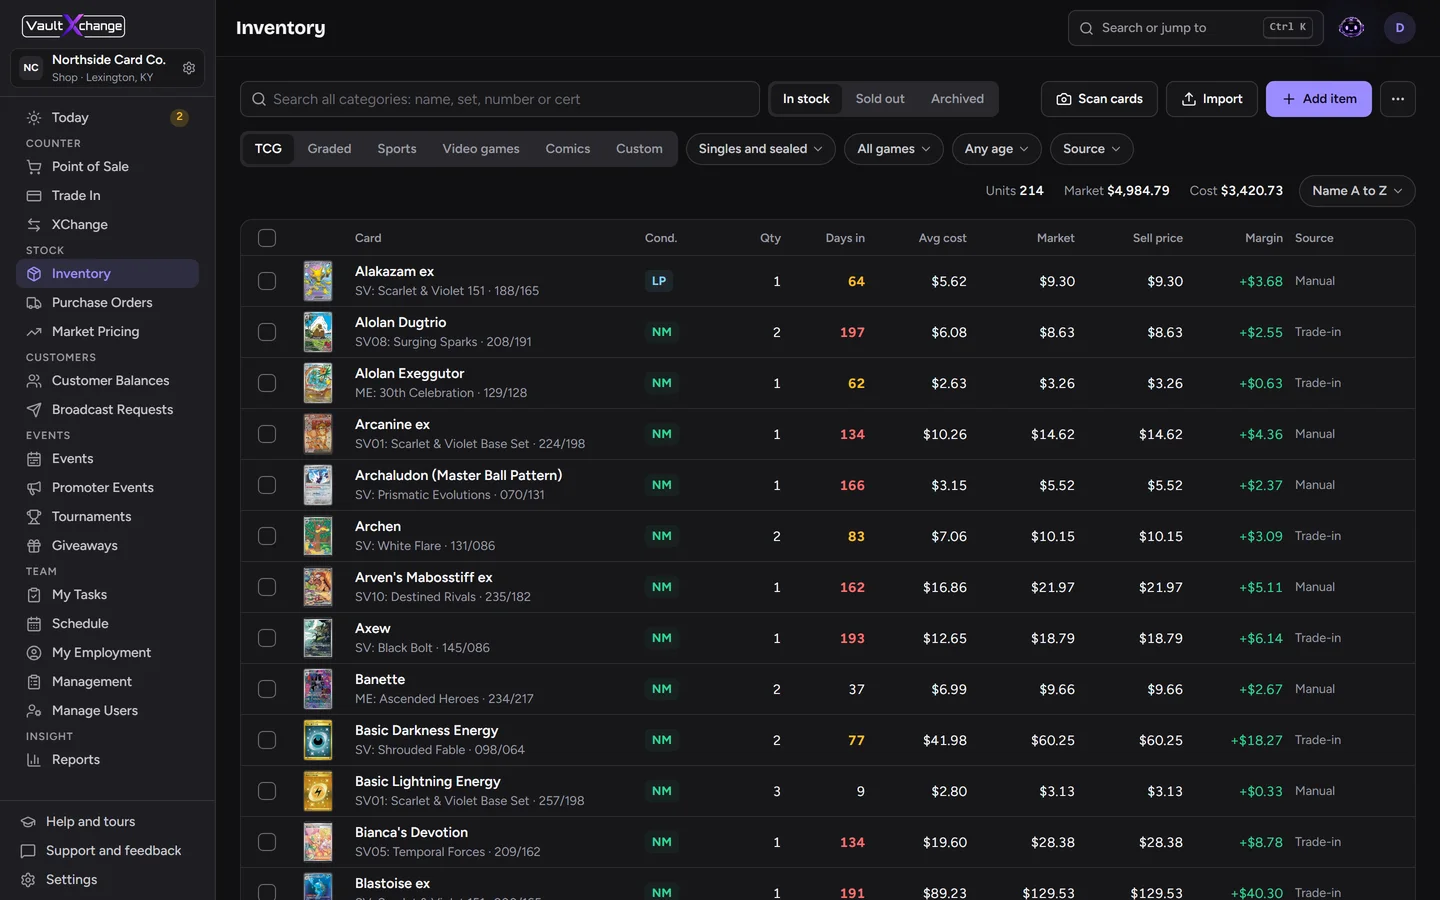Click My Tasks clipboard icon
1440x900 pixels.
point(34,595)
